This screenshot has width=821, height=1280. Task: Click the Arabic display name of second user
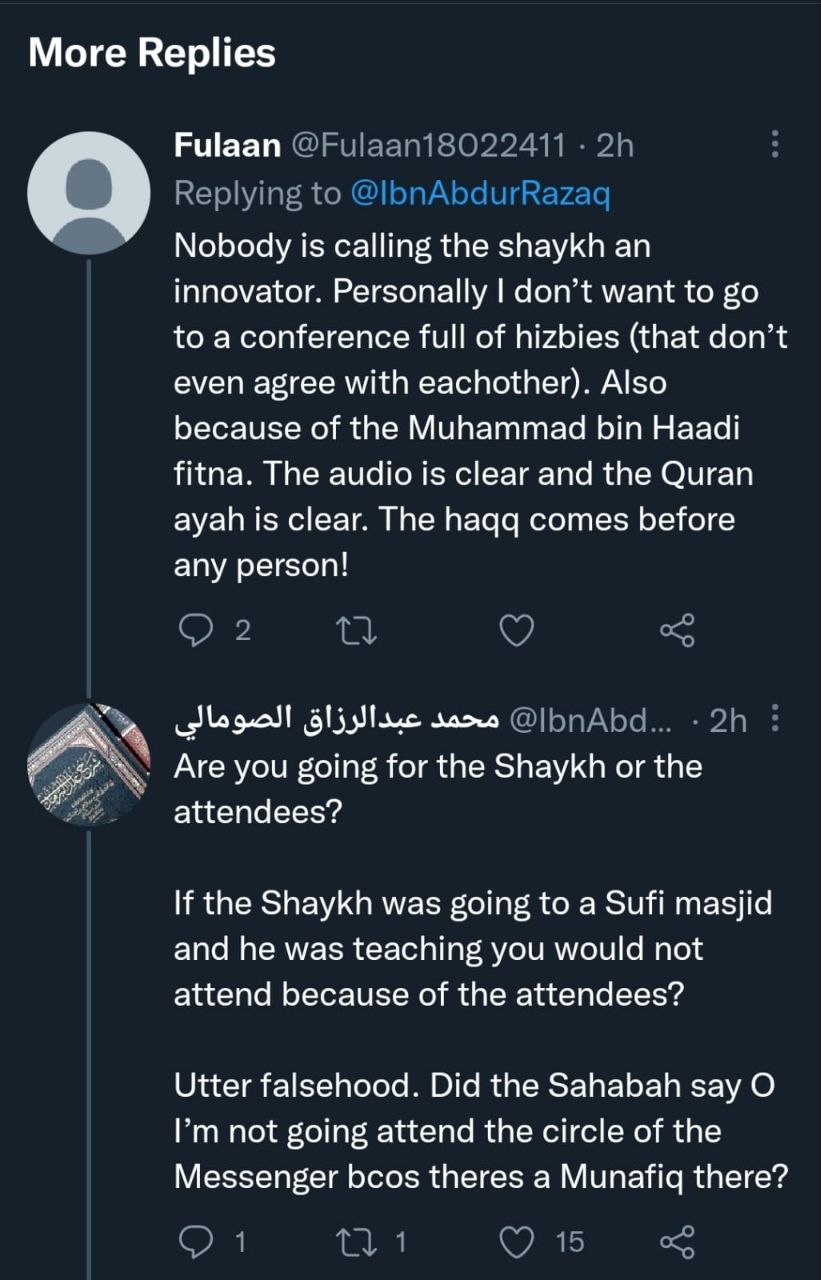tap(335, 720)
